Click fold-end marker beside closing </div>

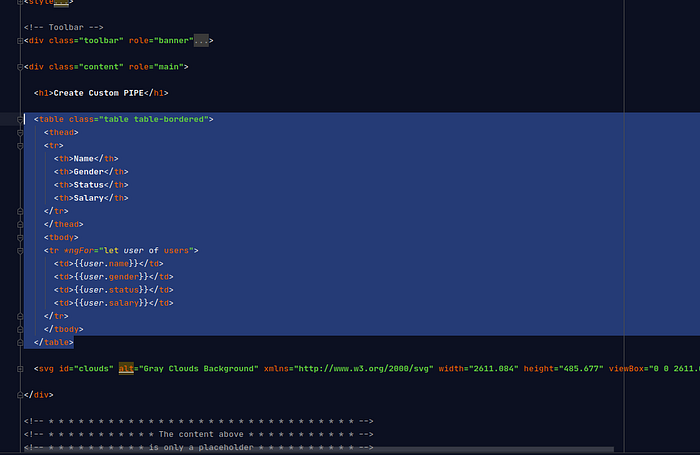pos(20,395)
